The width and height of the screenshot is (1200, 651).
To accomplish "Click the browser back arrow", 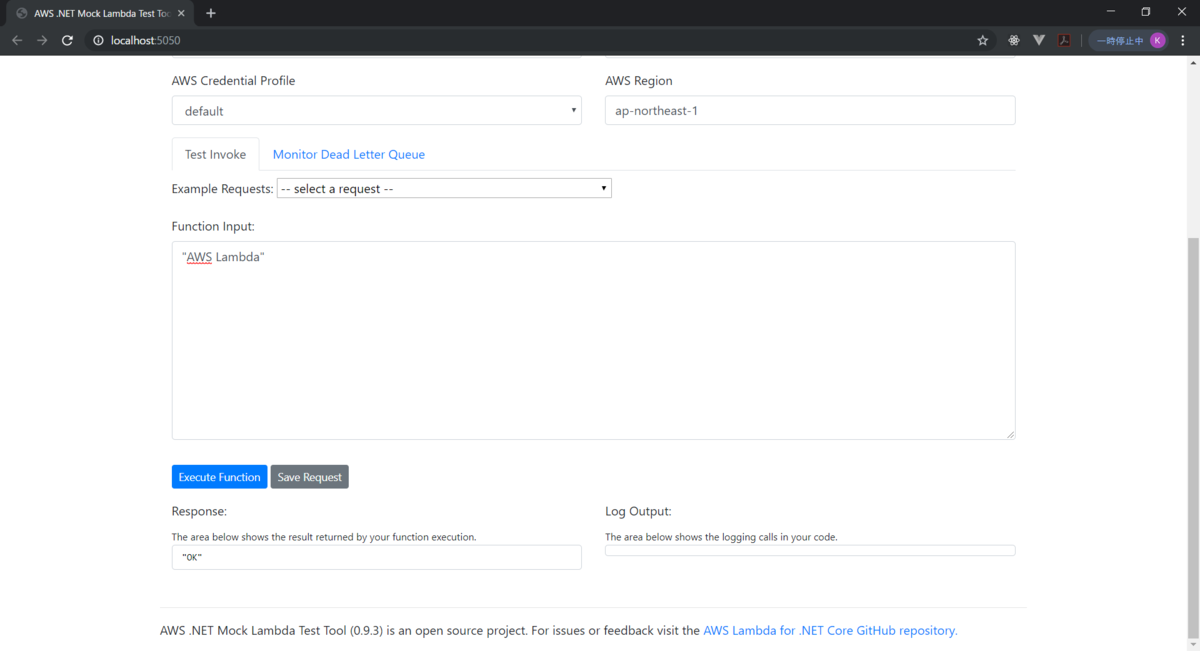I will (x=17, y=40).
